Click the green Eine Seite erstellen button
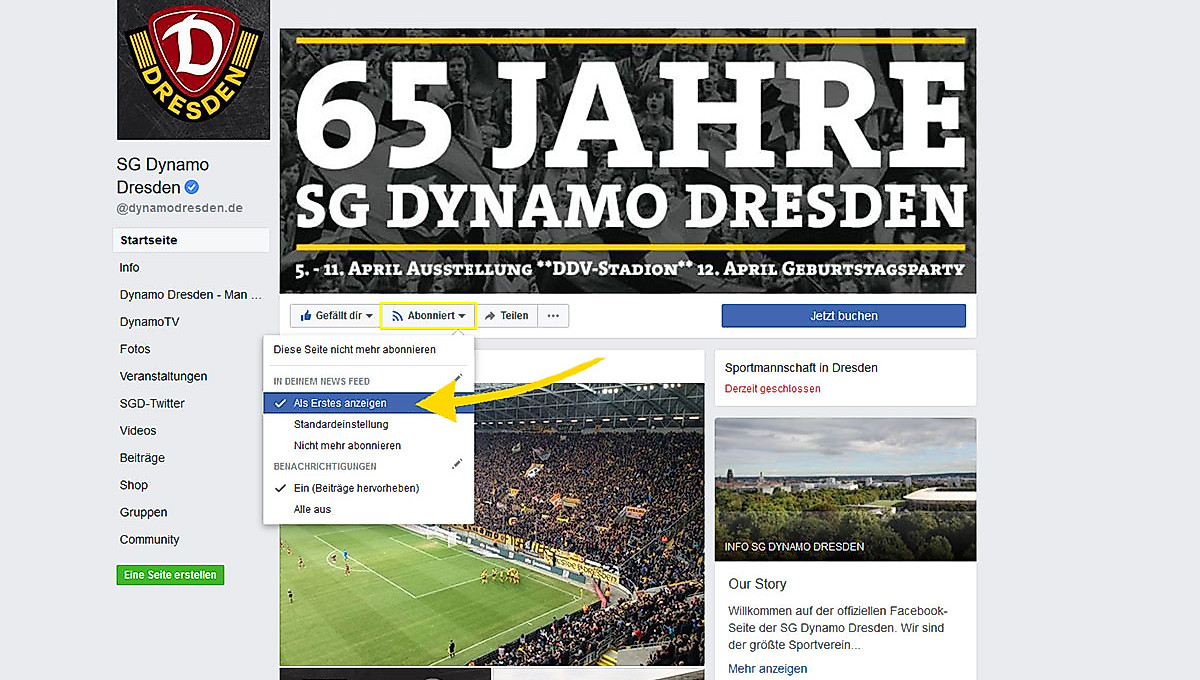The image size is (1200, 680). tap(170, 575)
